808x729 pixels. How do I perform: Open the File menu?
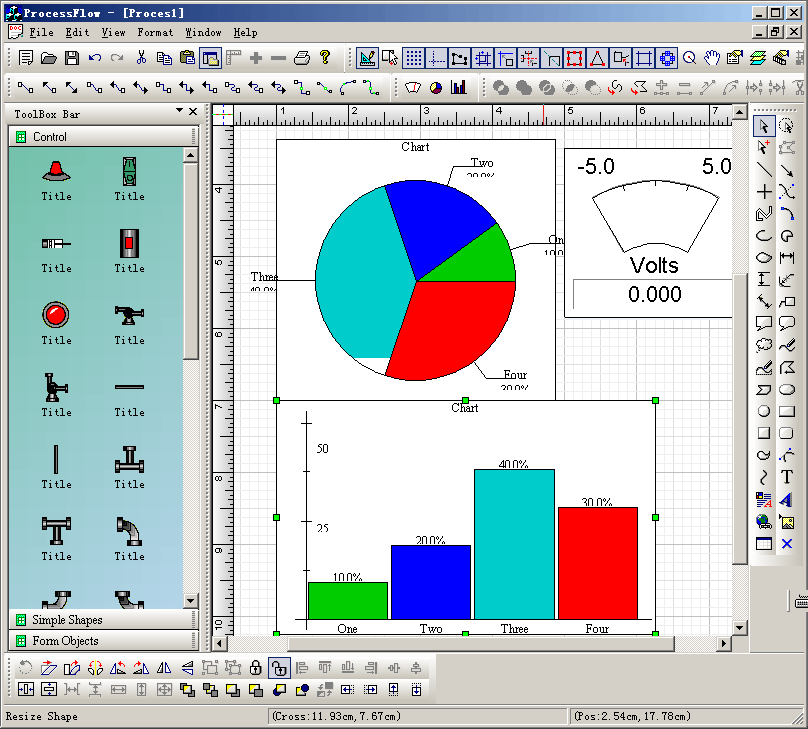[x=41, y=32]
